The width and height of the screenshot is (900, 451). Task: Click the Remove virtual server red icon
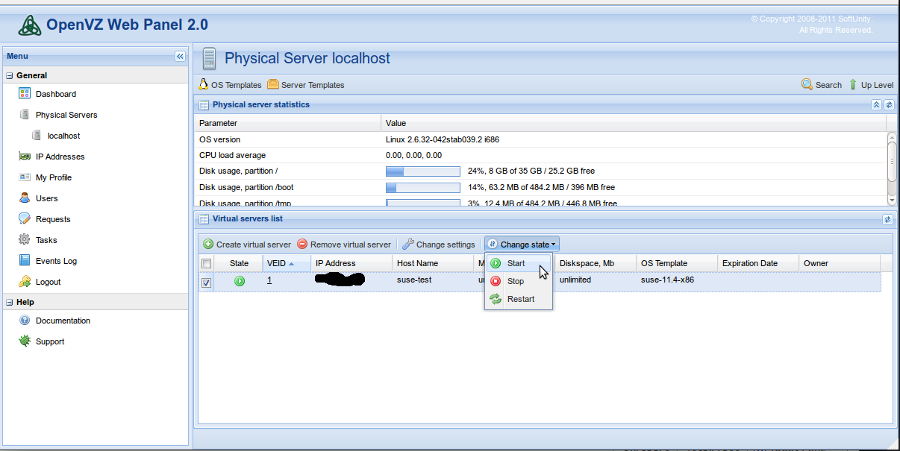pyautogui.click(x=302, y=244)
